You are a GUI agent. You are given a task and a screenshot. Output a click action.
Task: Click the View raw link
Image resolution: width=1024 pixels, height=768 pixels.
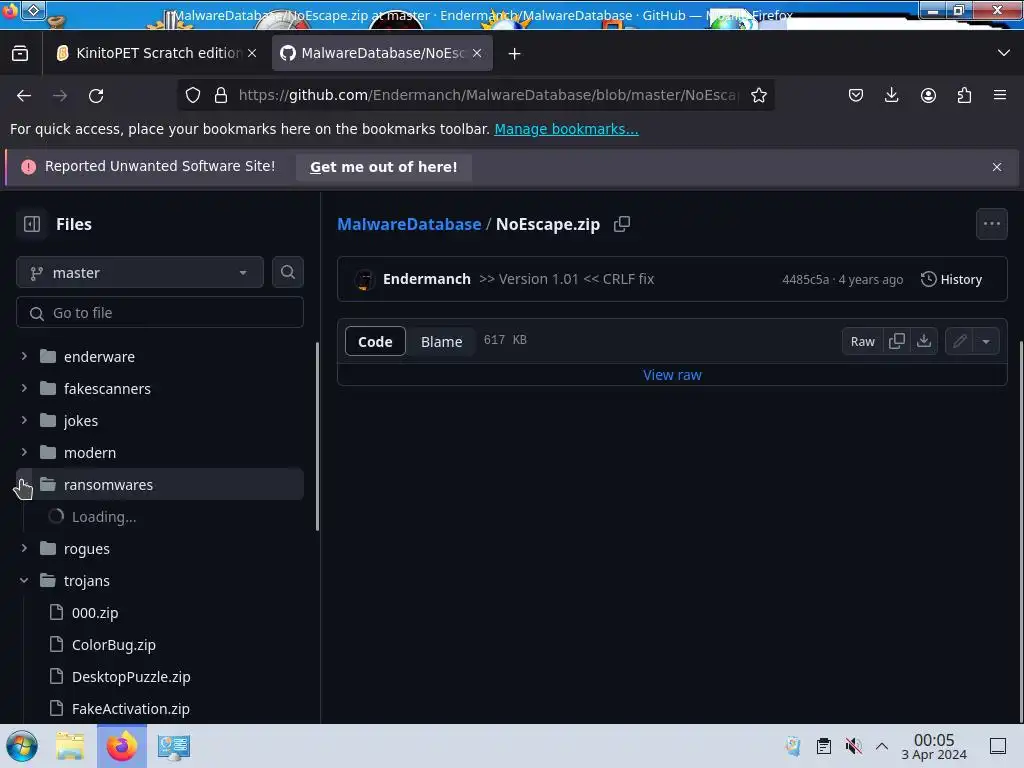point(672,375)
